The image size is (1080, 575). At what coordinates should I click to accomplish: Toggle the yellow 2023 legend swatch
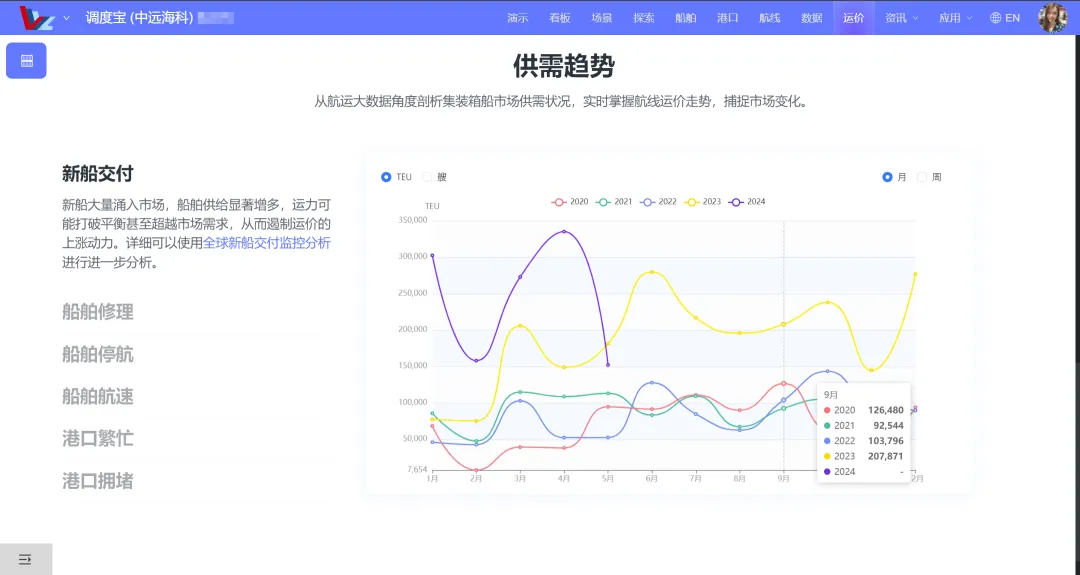[x=691, y=202]
